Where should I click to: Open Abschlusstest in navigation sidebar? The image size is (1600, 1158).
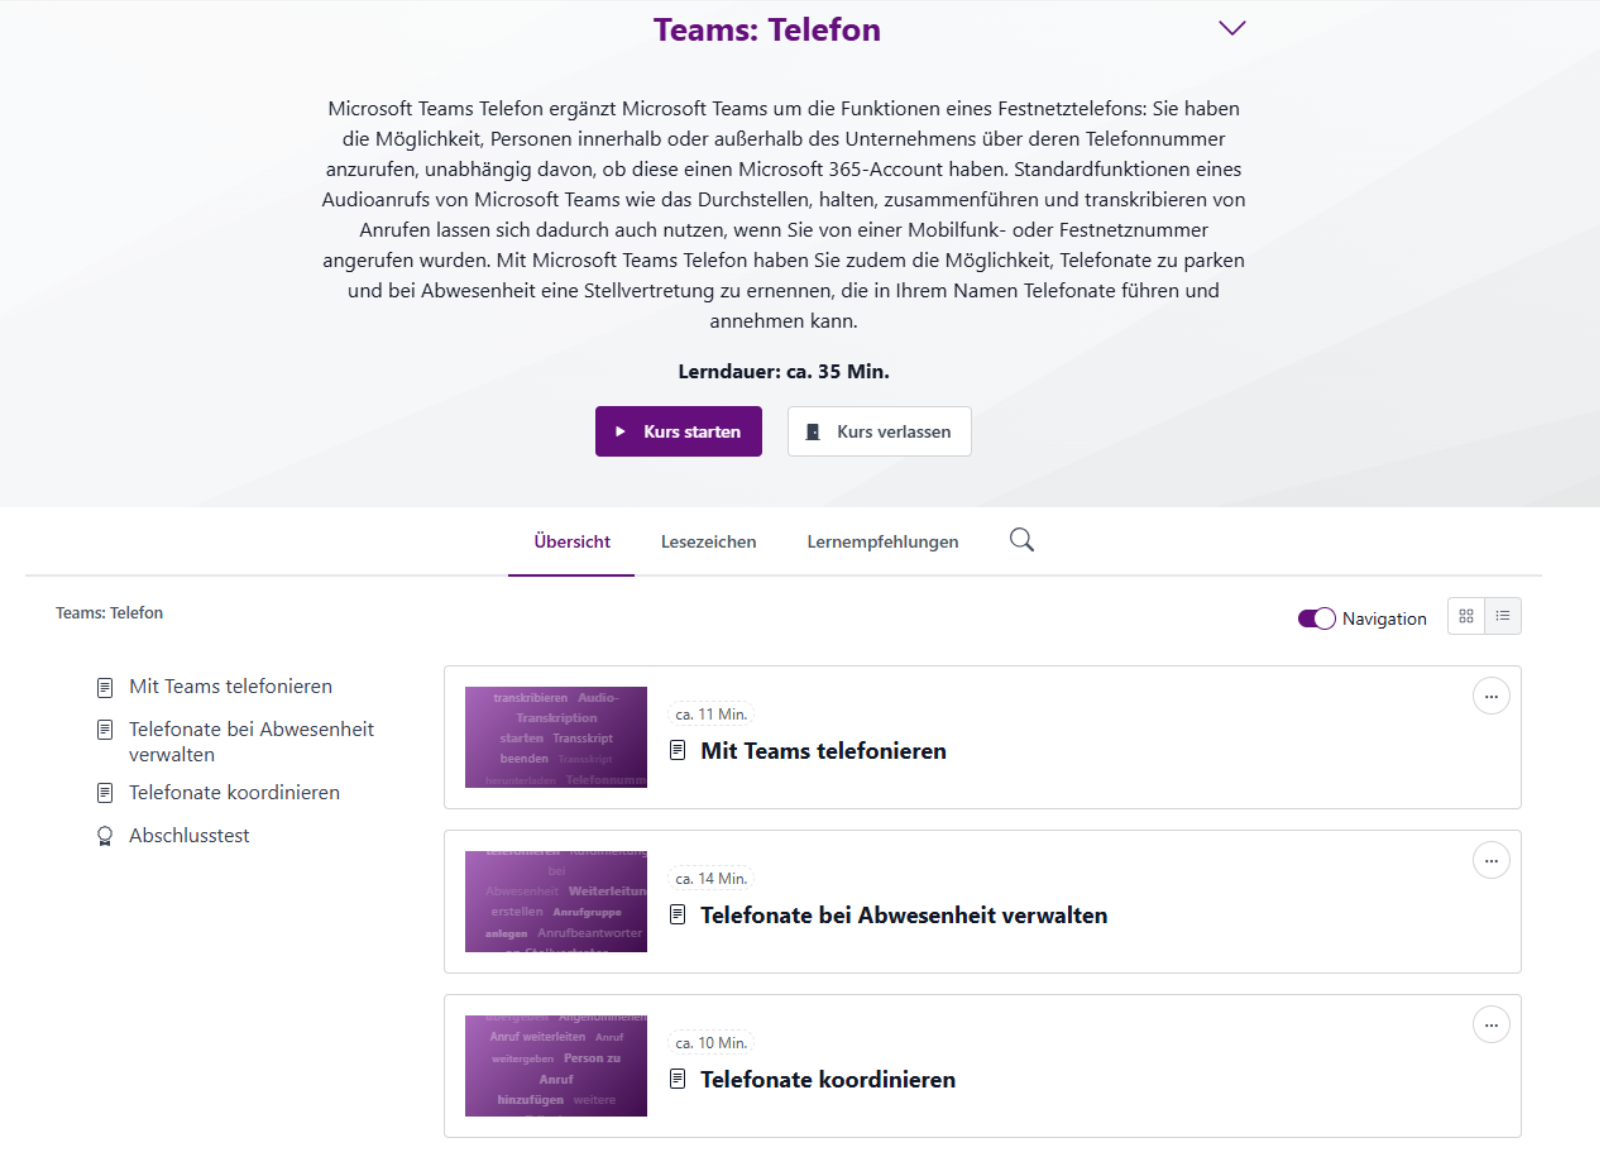tap(189, 835)
